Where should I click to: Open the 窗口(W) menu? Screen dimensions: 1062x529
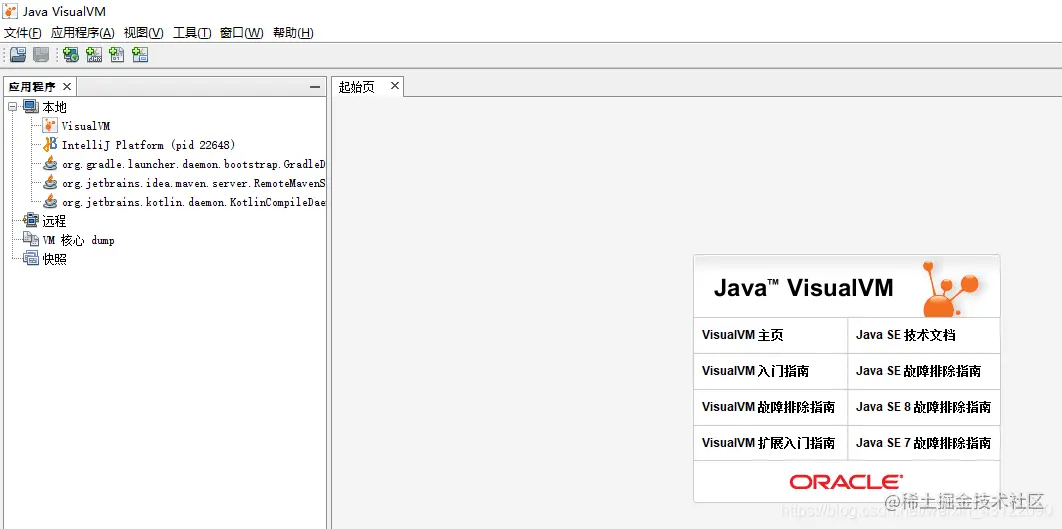pyautogui.click(x=242, y=33)
